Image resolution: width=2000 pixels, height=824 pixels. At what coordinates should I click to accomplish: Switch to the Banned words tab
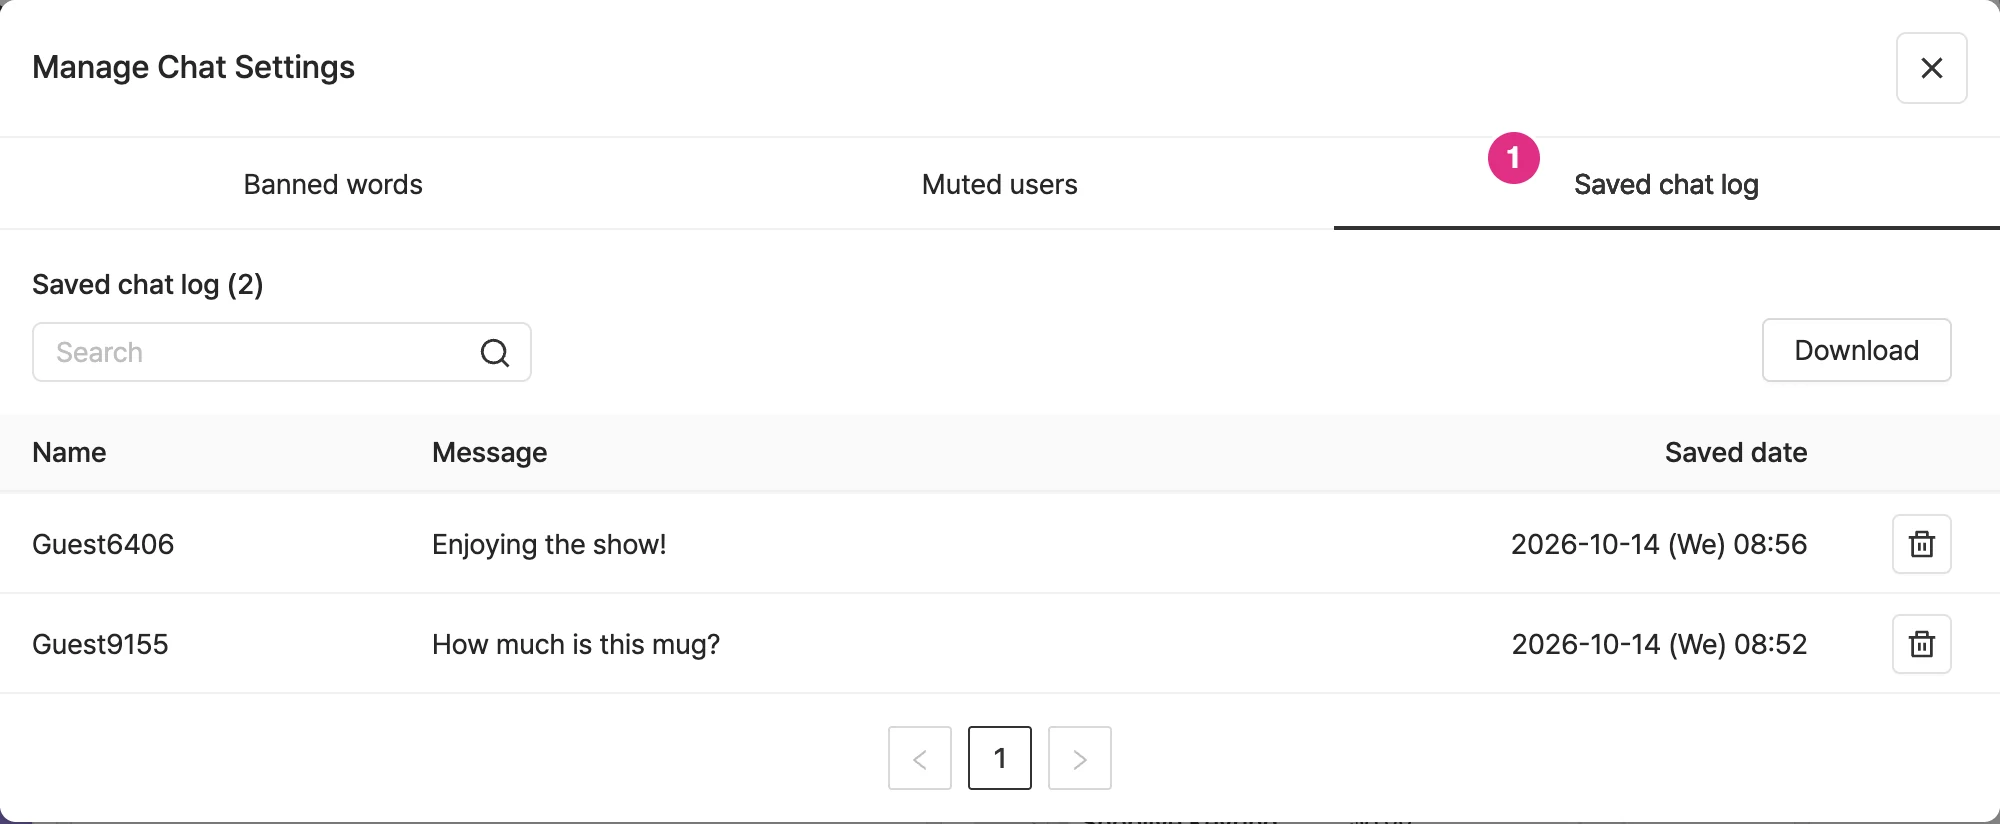[x=333, y=184]
